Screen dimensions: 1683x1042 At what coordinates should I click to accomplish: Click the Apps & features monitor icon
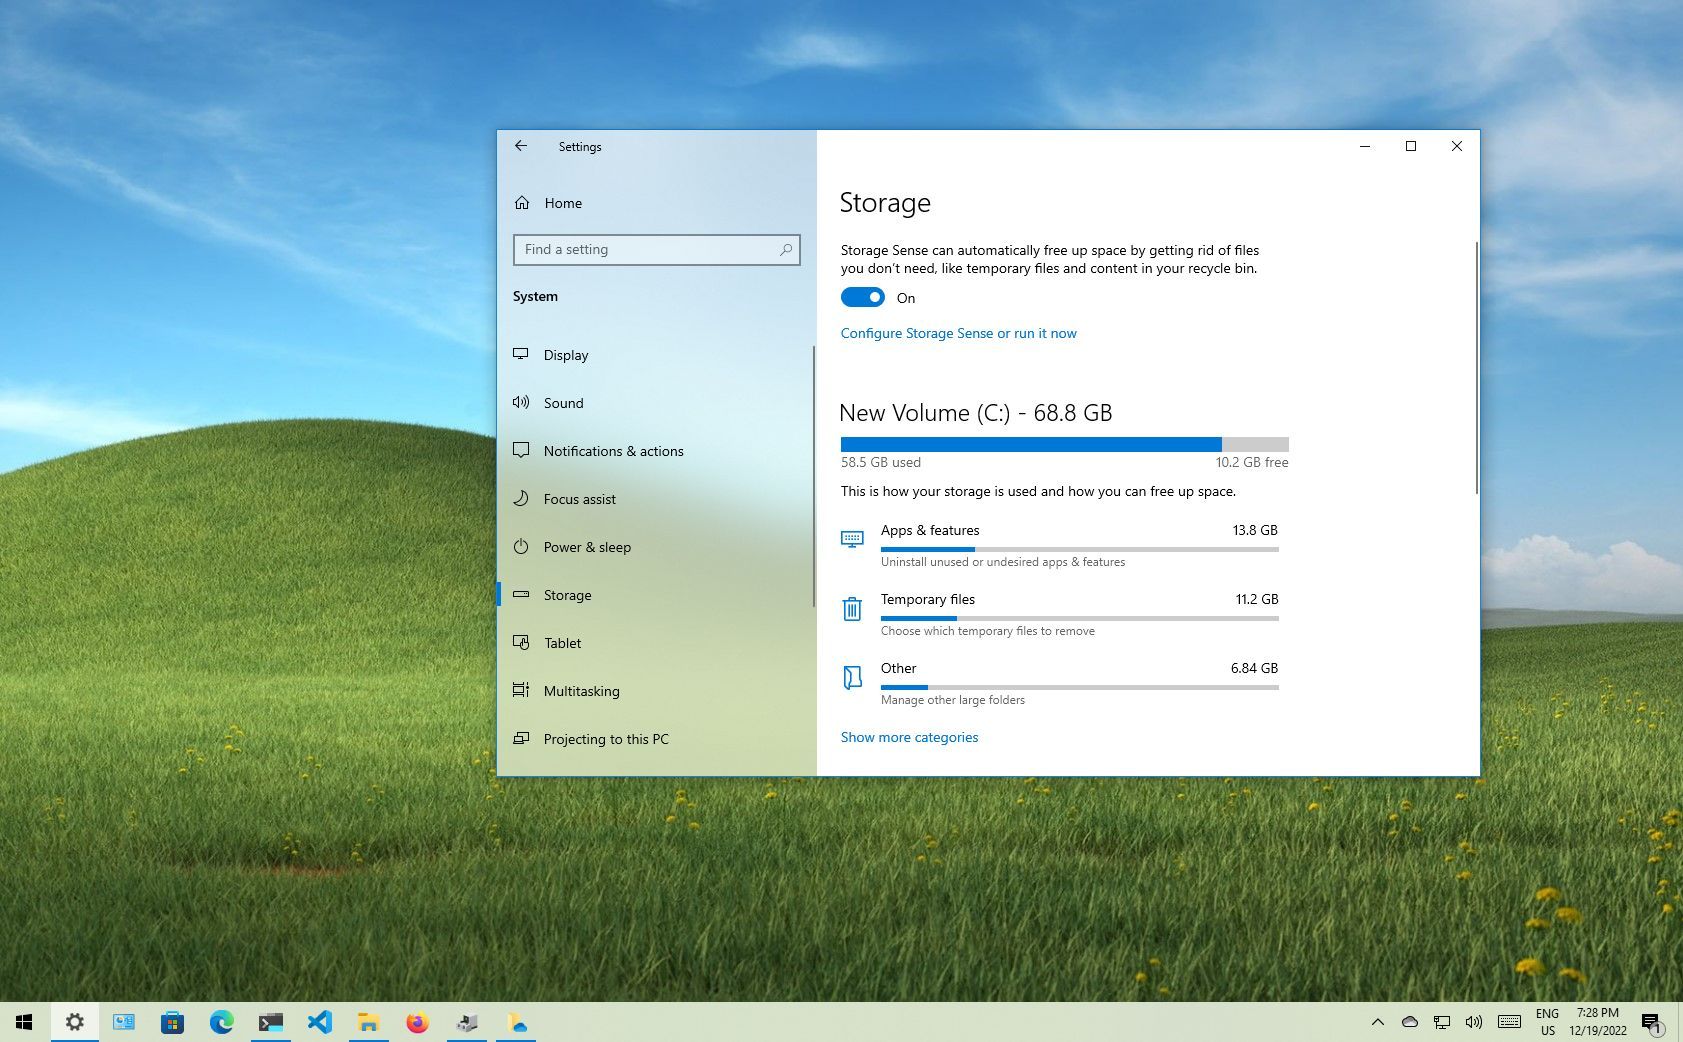coord(852,539)
